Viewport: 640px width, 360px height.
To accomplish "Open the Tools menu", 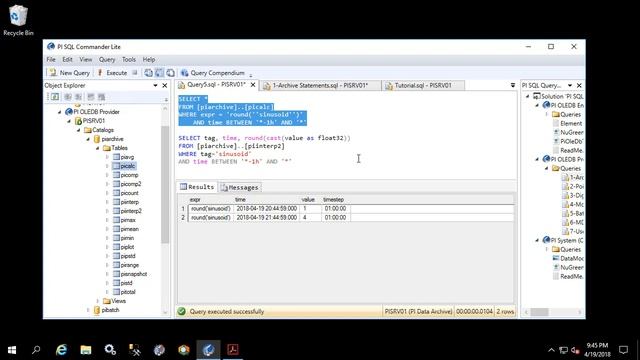I will pyautogui.click(x=129, y=60).
